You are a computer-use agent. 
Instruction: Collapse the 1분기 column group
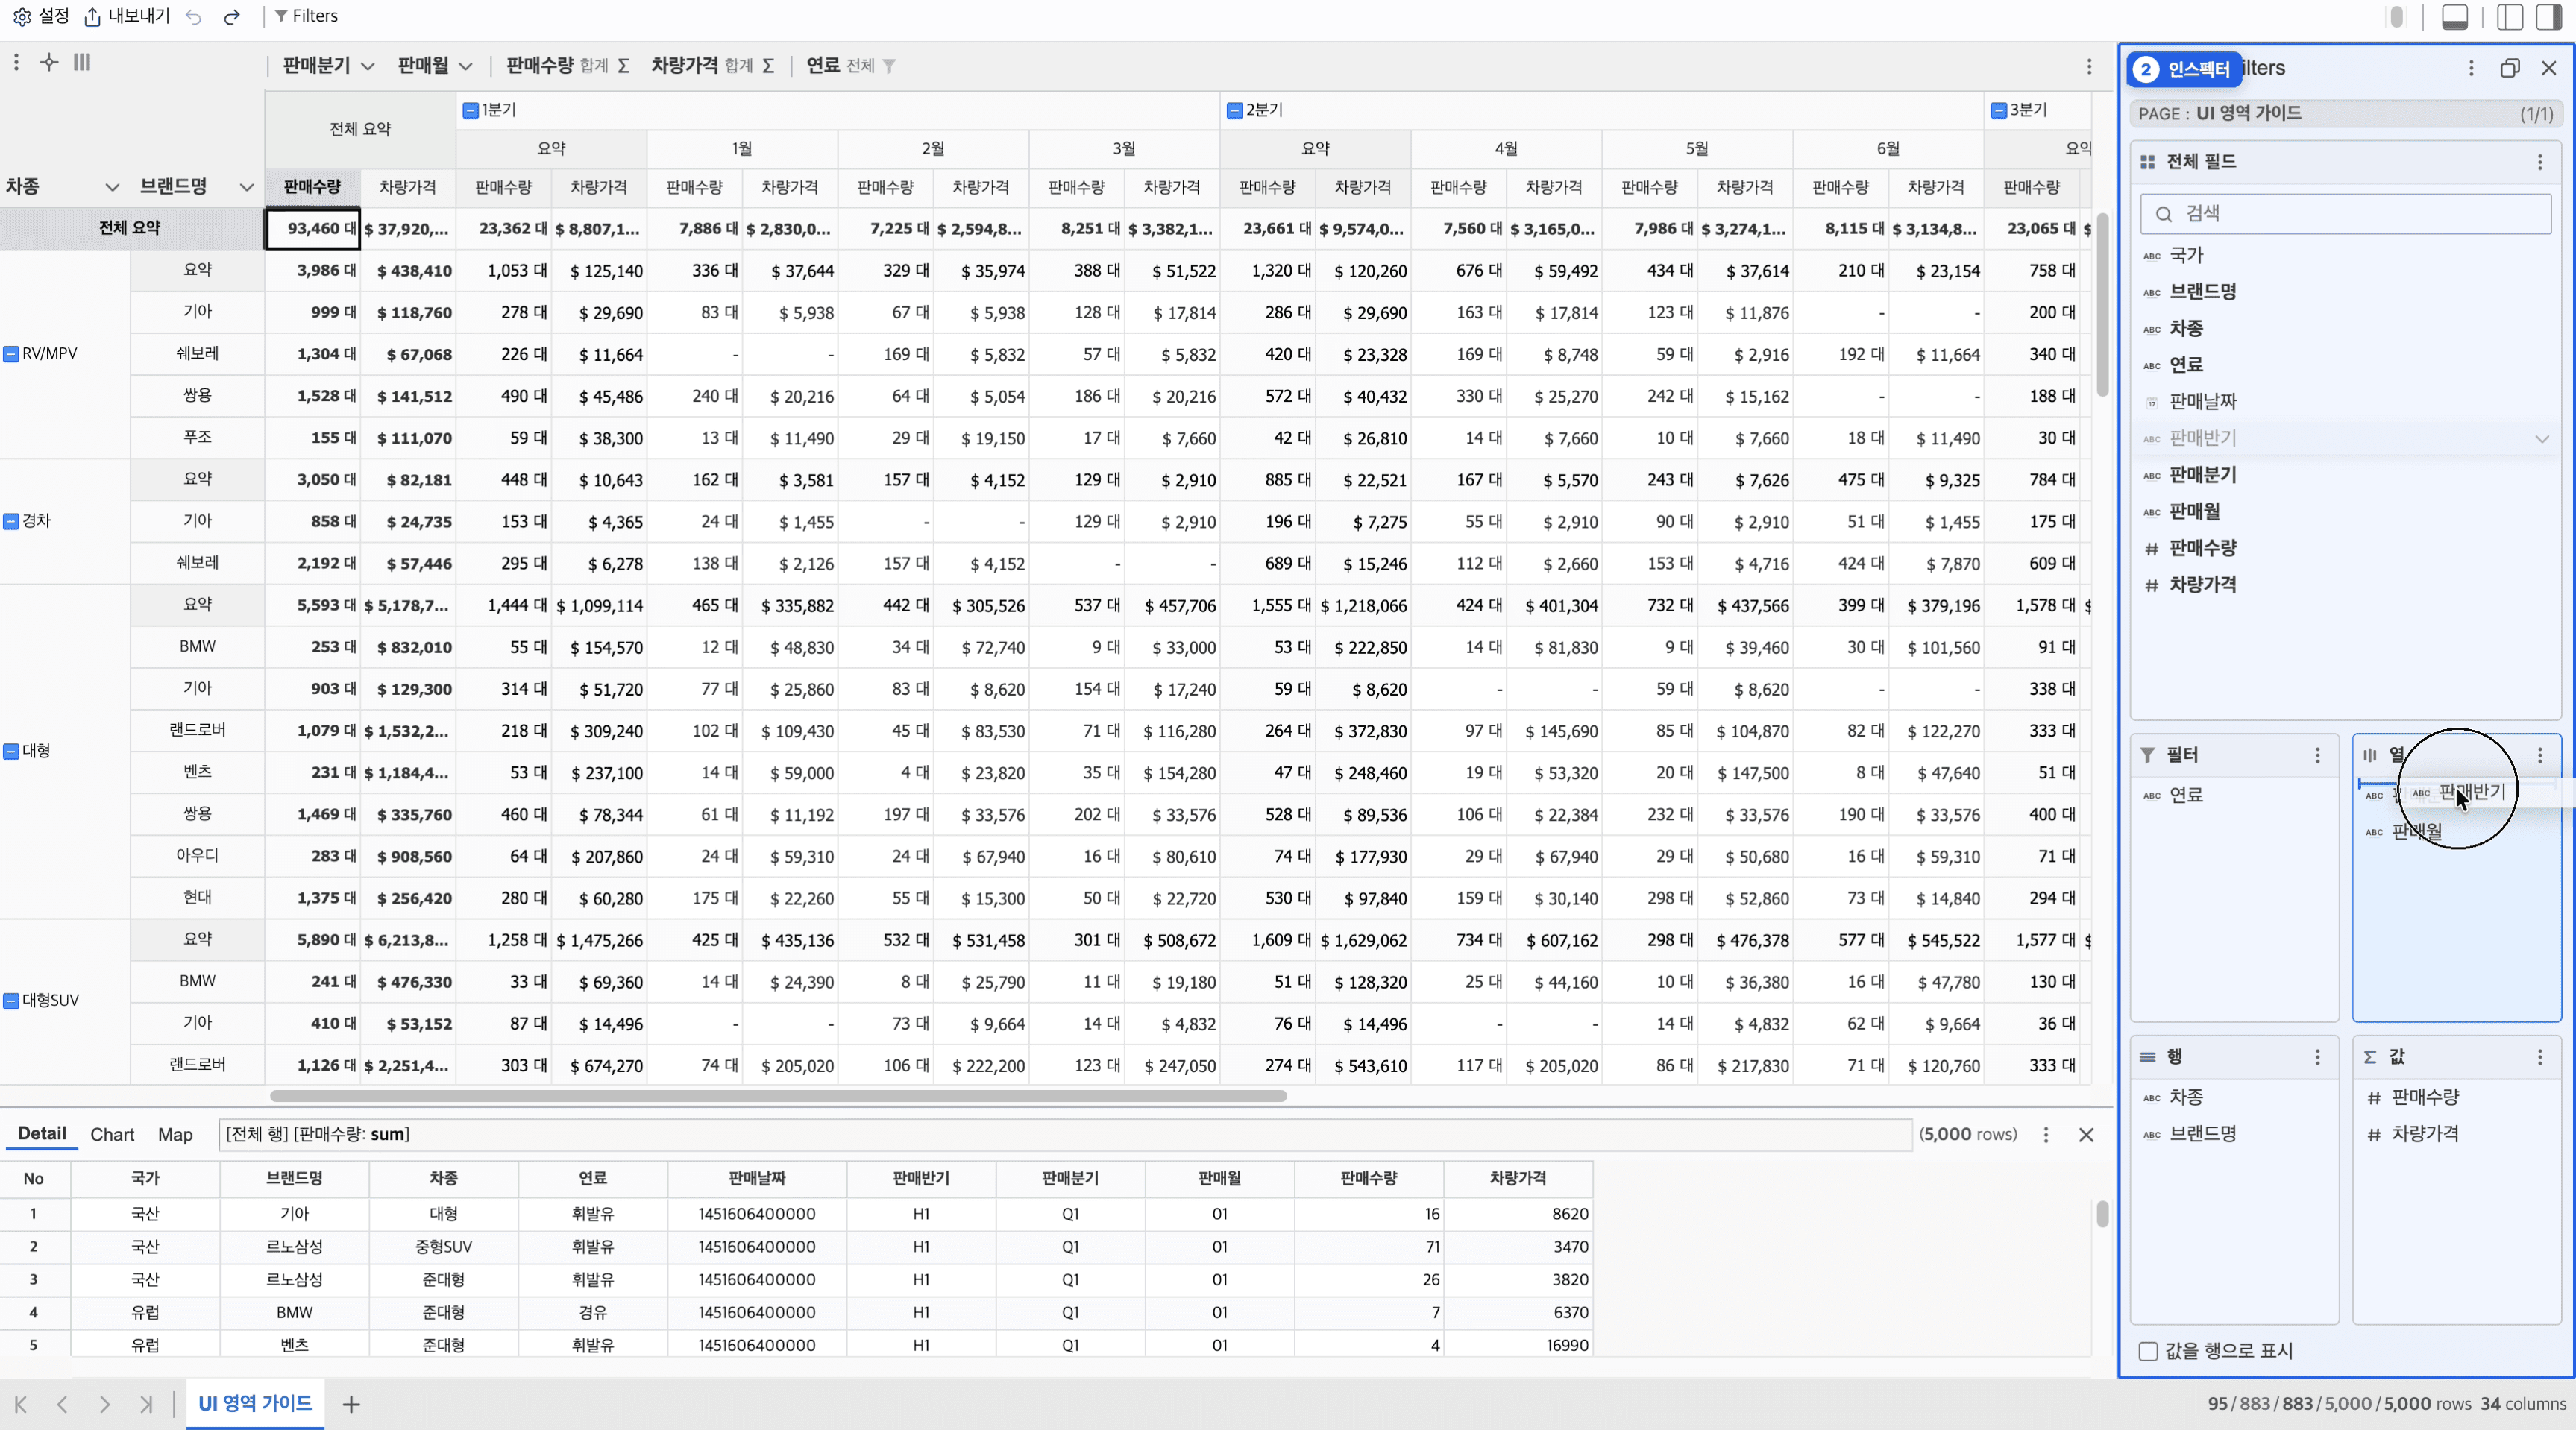pyautogui.click(x=470, y=110)
